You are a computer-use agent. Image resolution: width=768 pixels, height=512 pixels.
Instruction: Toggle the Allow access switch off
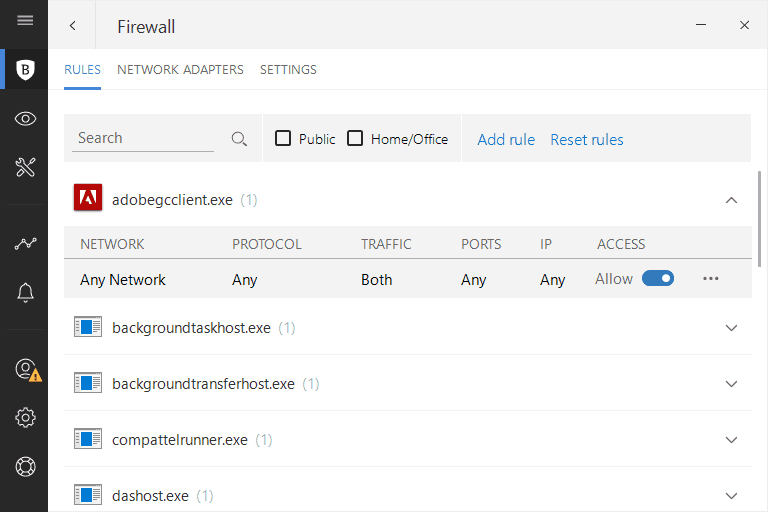(658, 278)
